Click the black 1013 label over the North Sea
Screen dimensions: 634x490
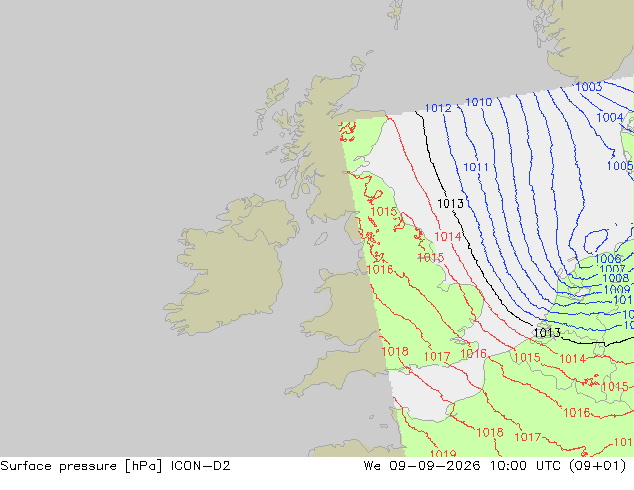tap(450, 203)
